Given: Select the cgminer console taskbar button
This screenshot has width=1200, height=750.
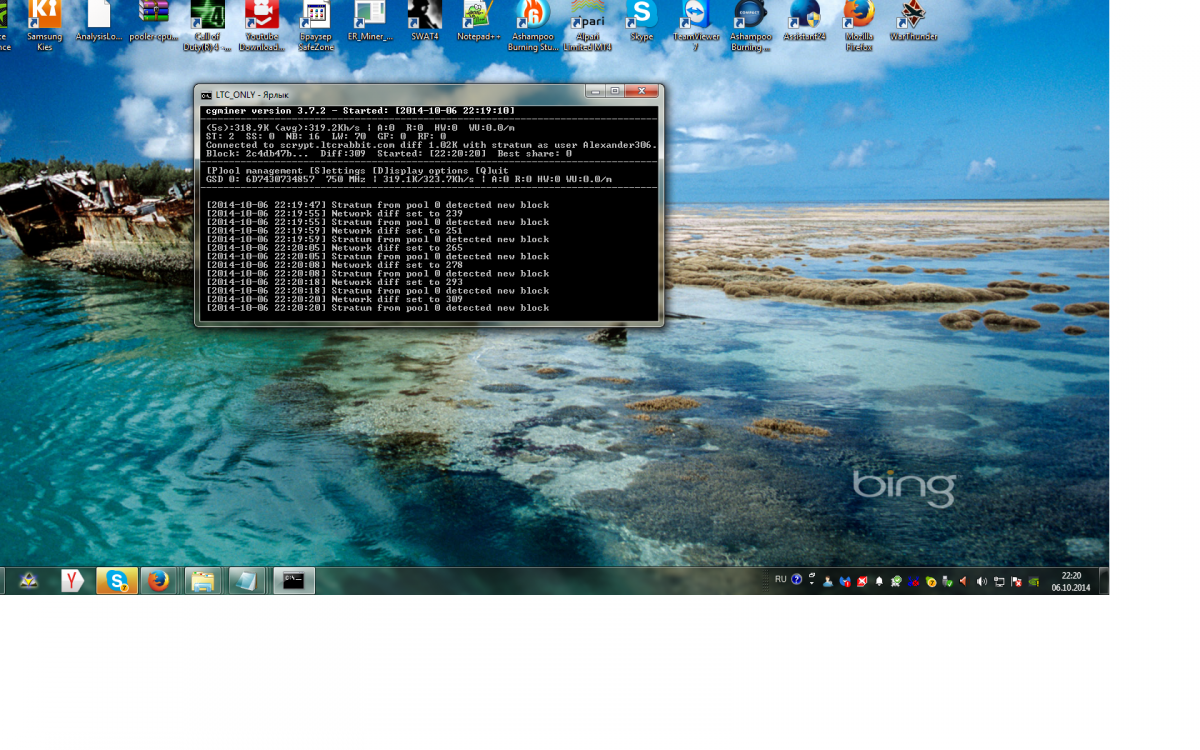Looking at the screenshot, I should pos(294,580).
